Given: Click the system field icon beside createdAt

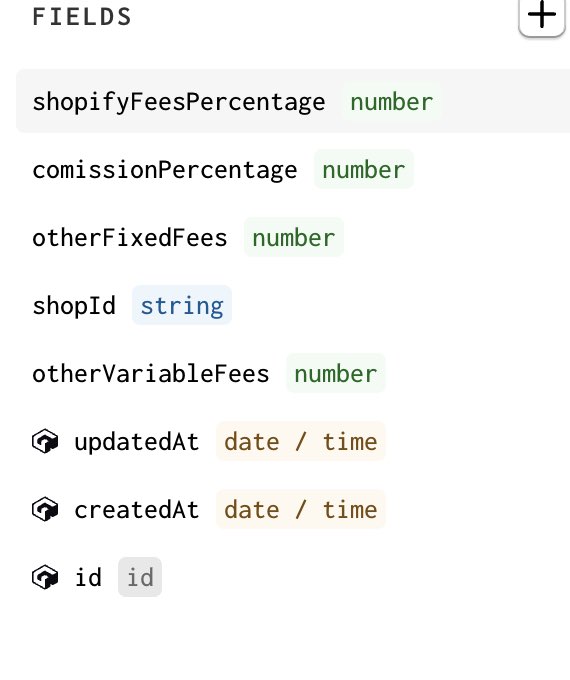Looking at the screenshot, I should (45, 509).
